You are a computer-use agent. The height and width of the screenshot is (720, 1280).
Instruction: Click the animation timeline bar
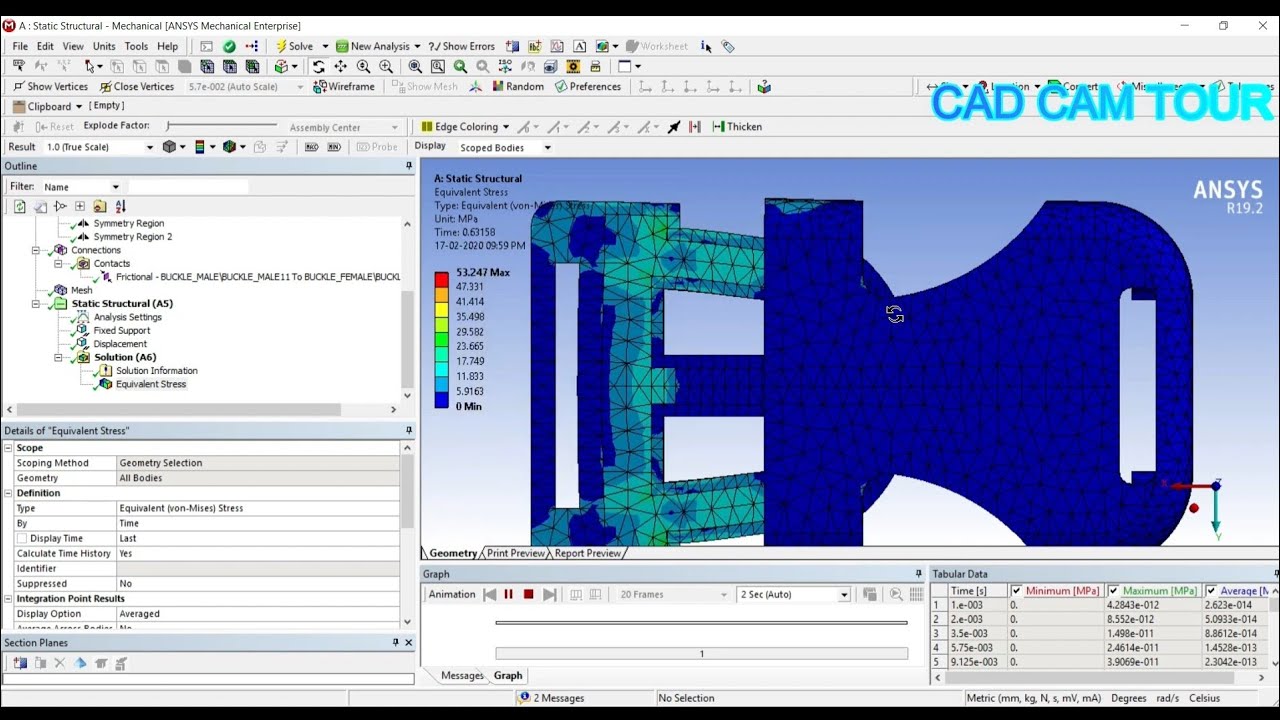click(x=701, y=654)
